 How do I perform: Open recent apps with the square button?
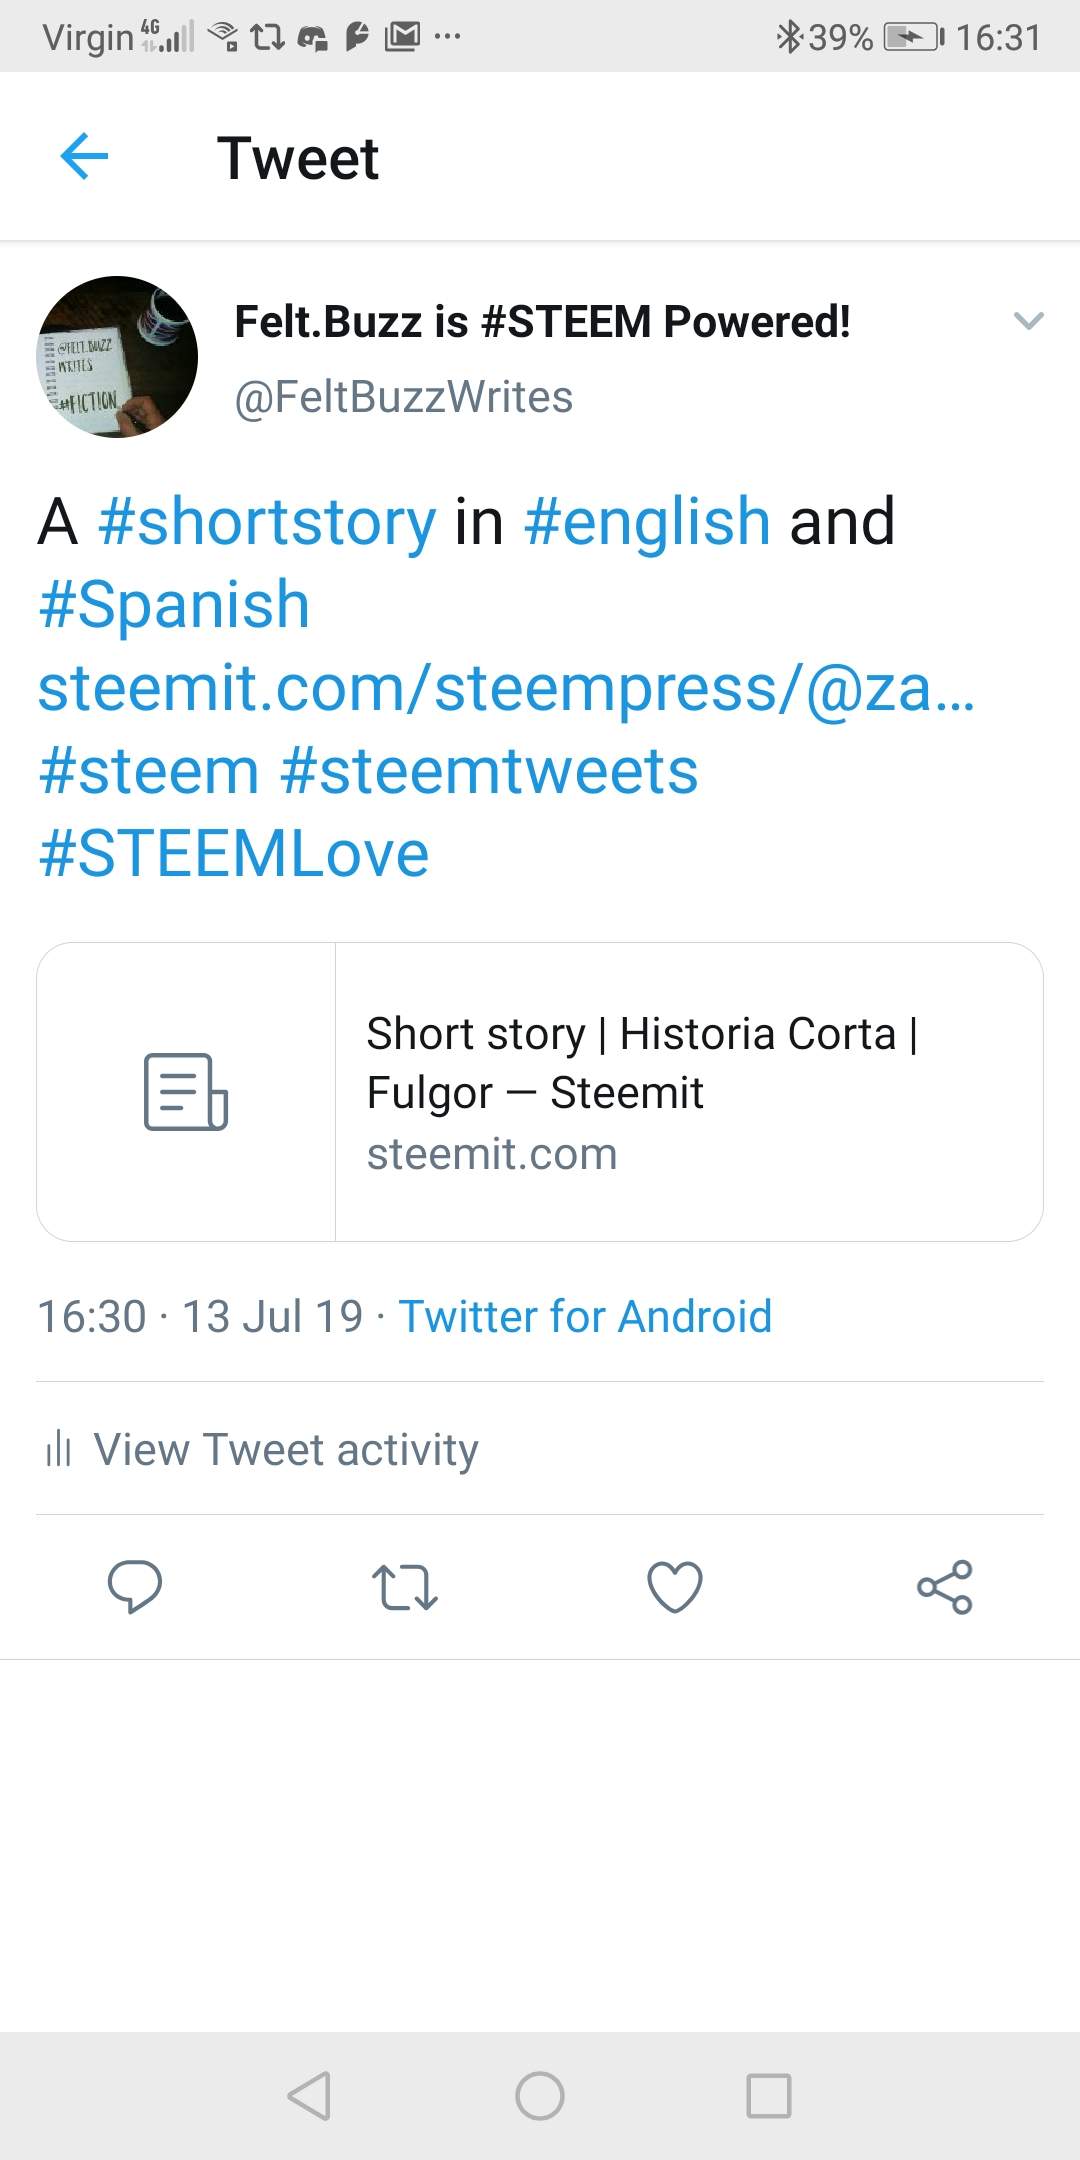[x=769, y=2095]
